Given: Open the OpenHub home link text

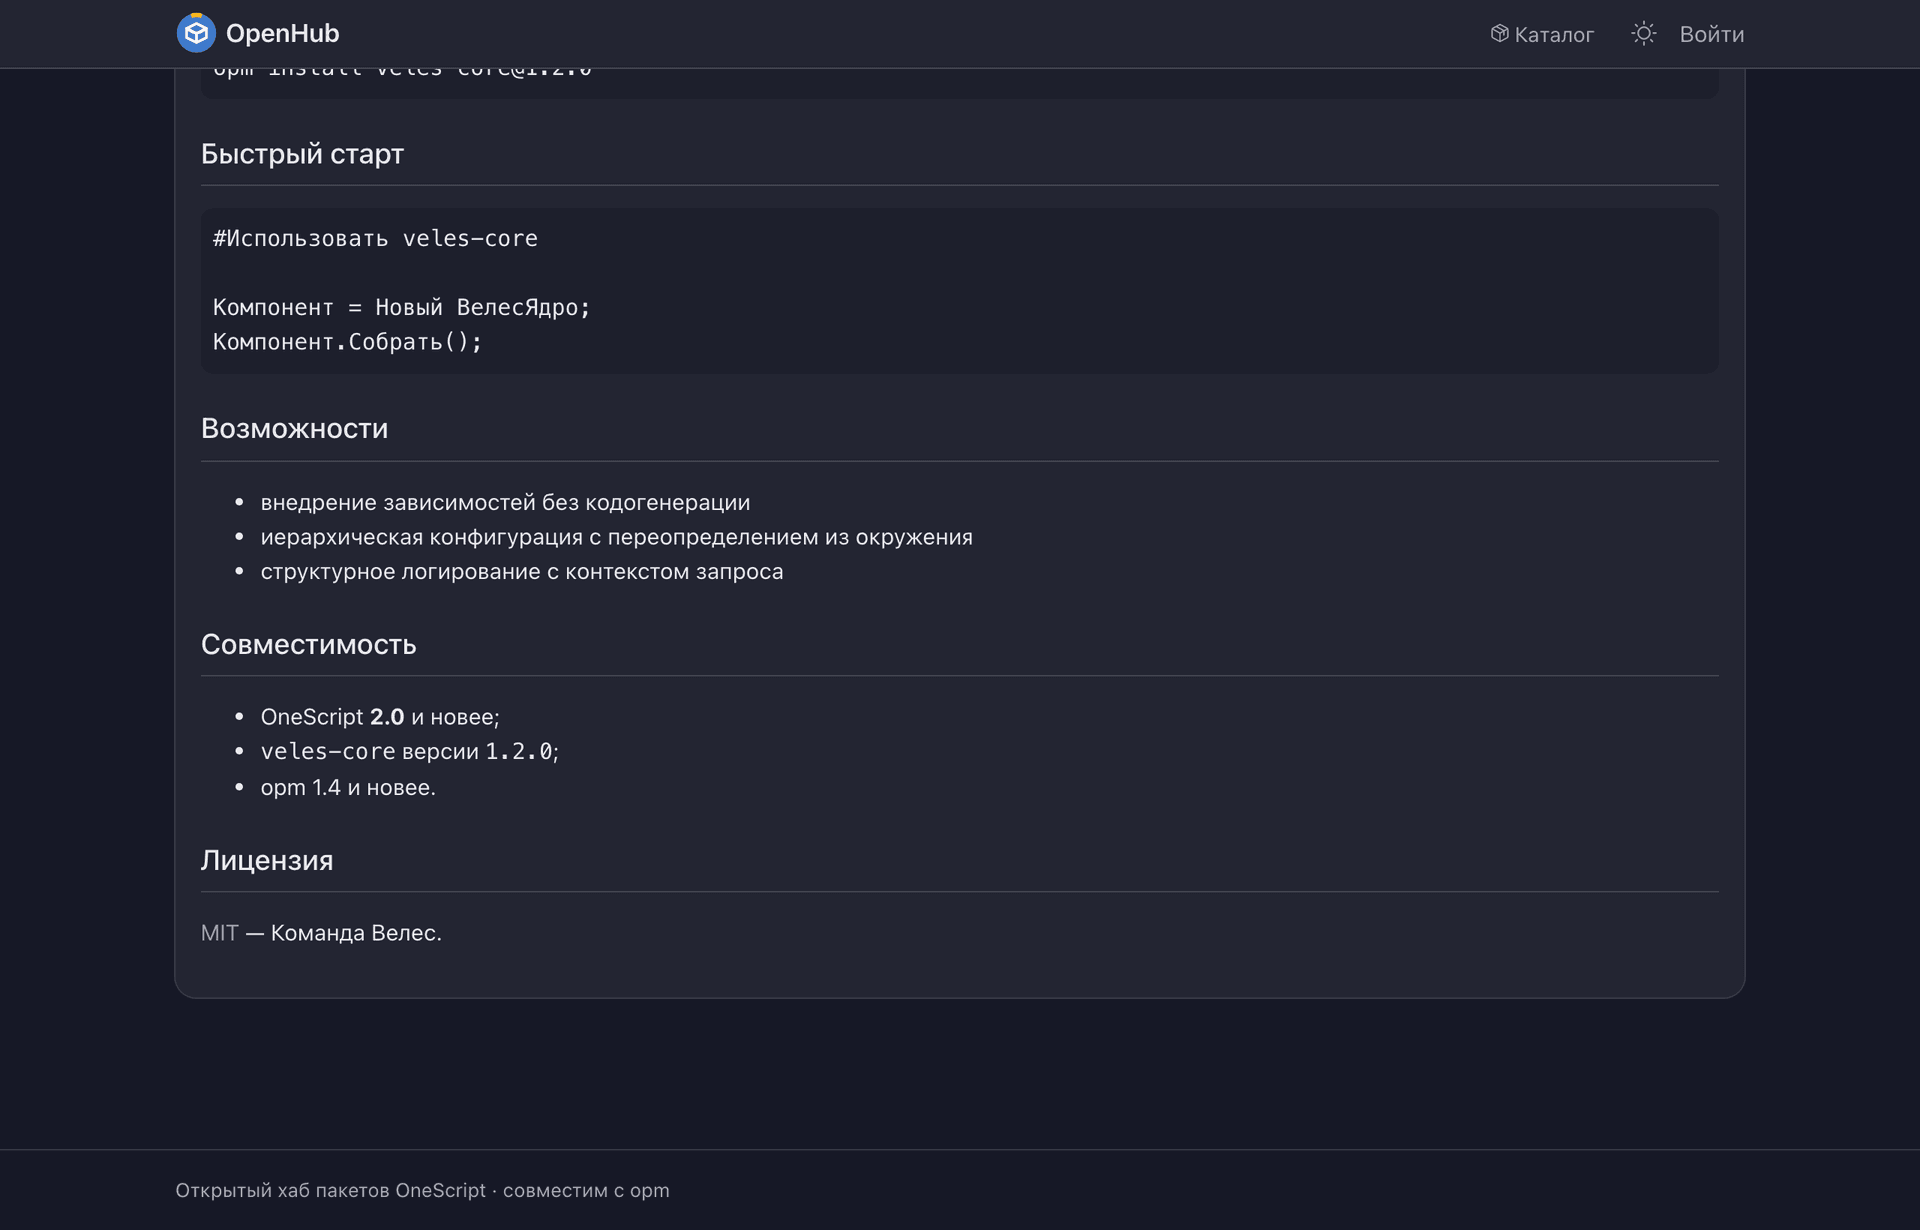Looking at the screenshot, I should [x=282, y=33].
